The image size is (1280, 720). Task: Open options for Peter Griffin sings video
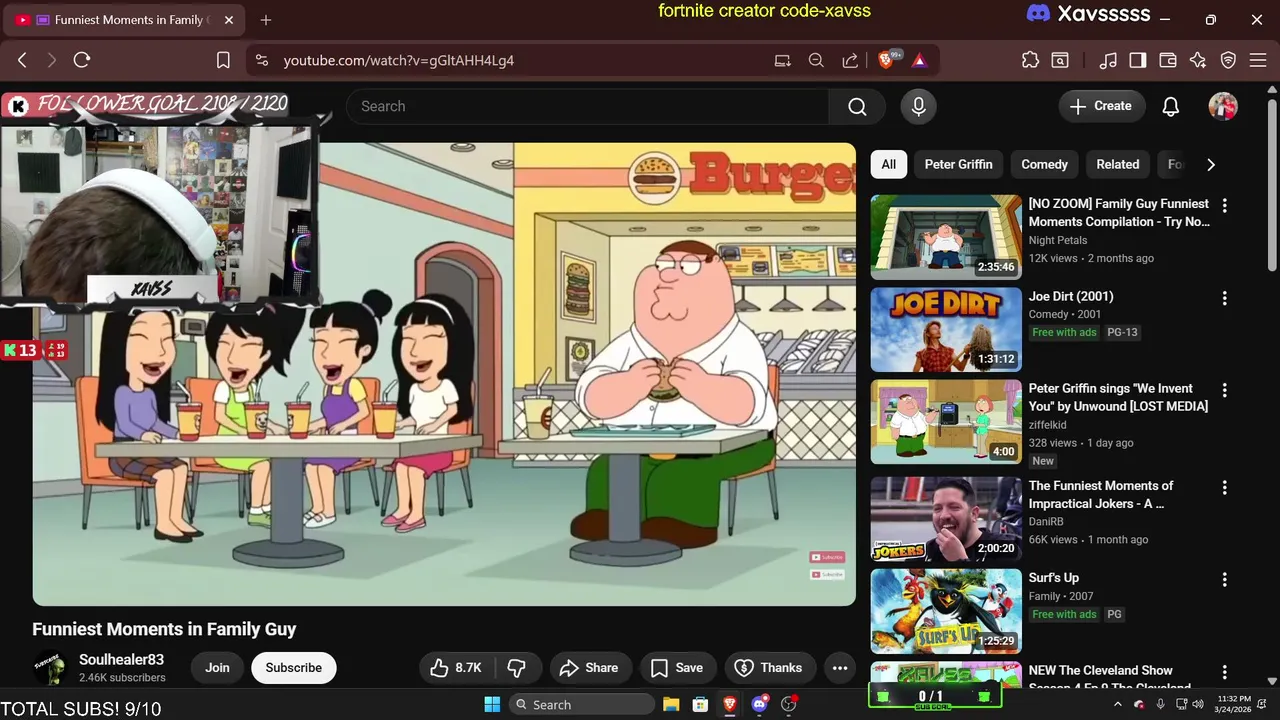click(x=1224, y=390)
